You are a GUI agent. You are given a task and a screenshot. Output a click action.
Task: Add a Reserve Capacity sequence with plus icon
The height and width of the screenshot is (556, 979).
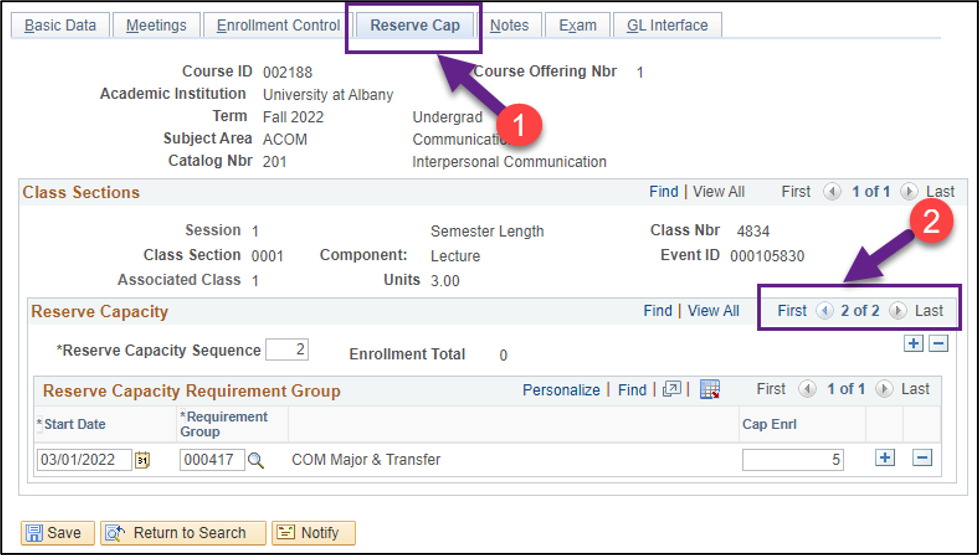click(912, 344)
